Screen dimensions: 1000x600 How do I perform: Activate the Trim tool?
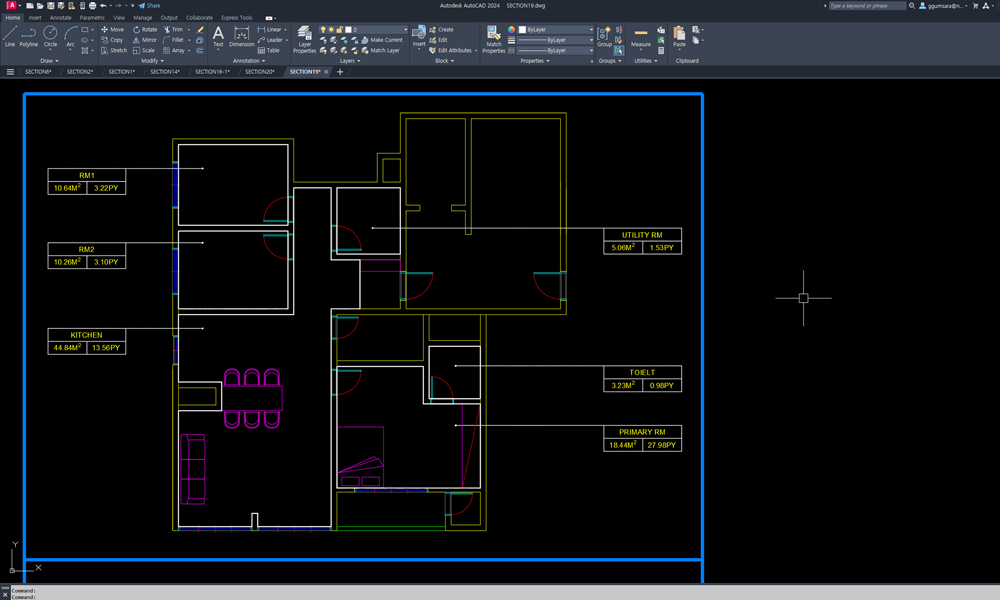coord(173,29)
